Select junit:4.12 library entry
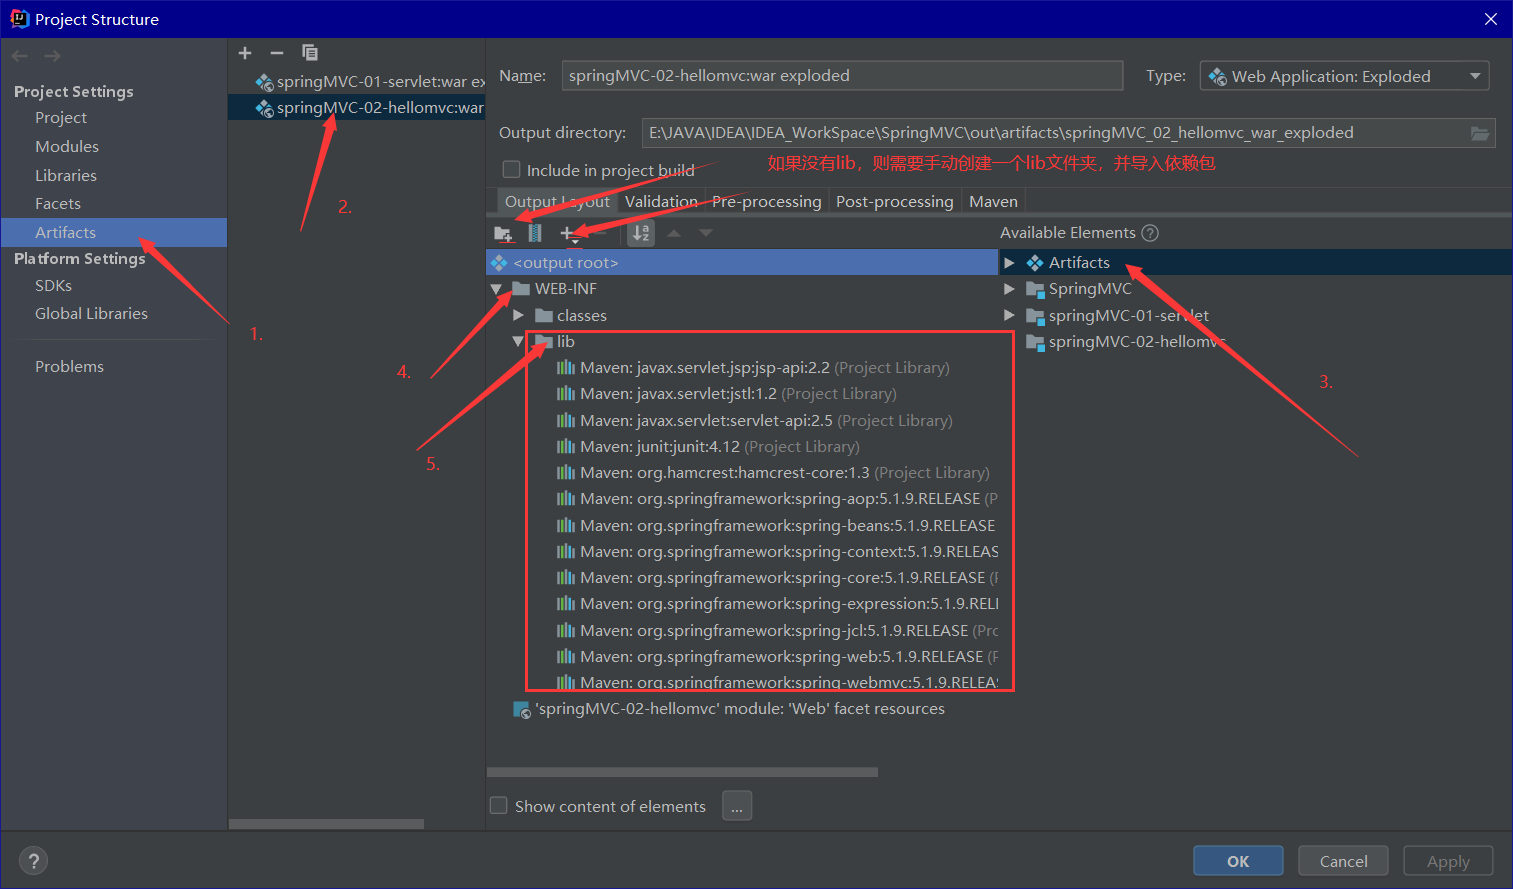This screenshot has height=889, width=1513. (708, 447)
